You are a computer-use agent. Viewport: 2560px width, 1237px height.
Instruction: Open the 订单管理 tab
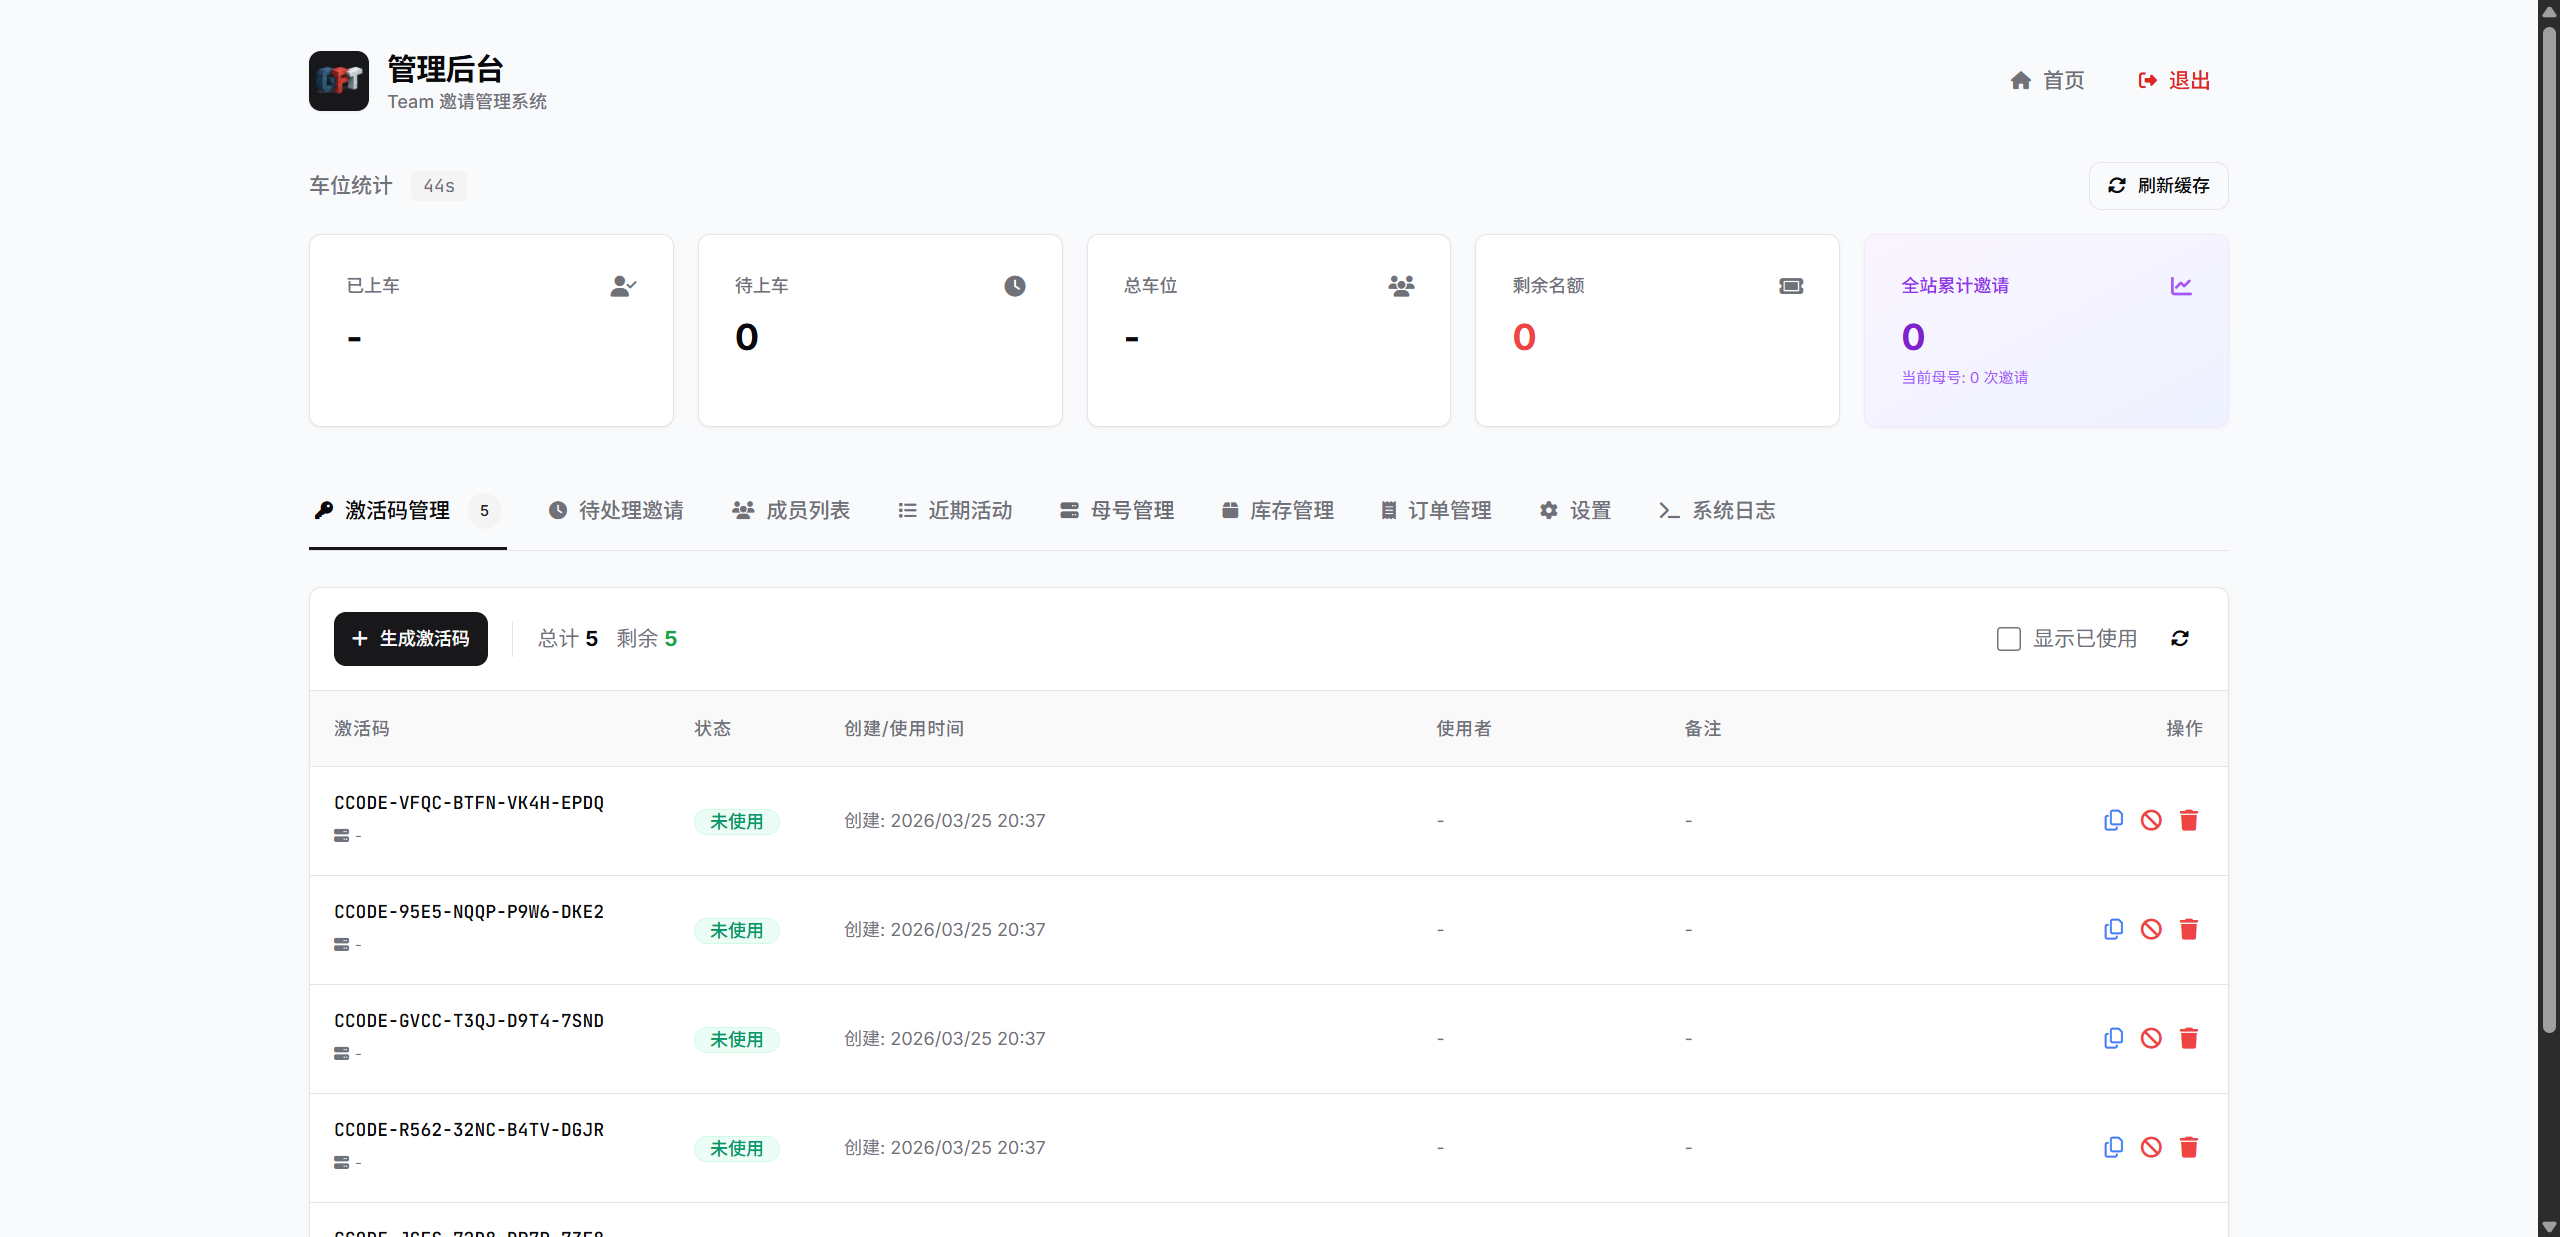[1434, 510]
